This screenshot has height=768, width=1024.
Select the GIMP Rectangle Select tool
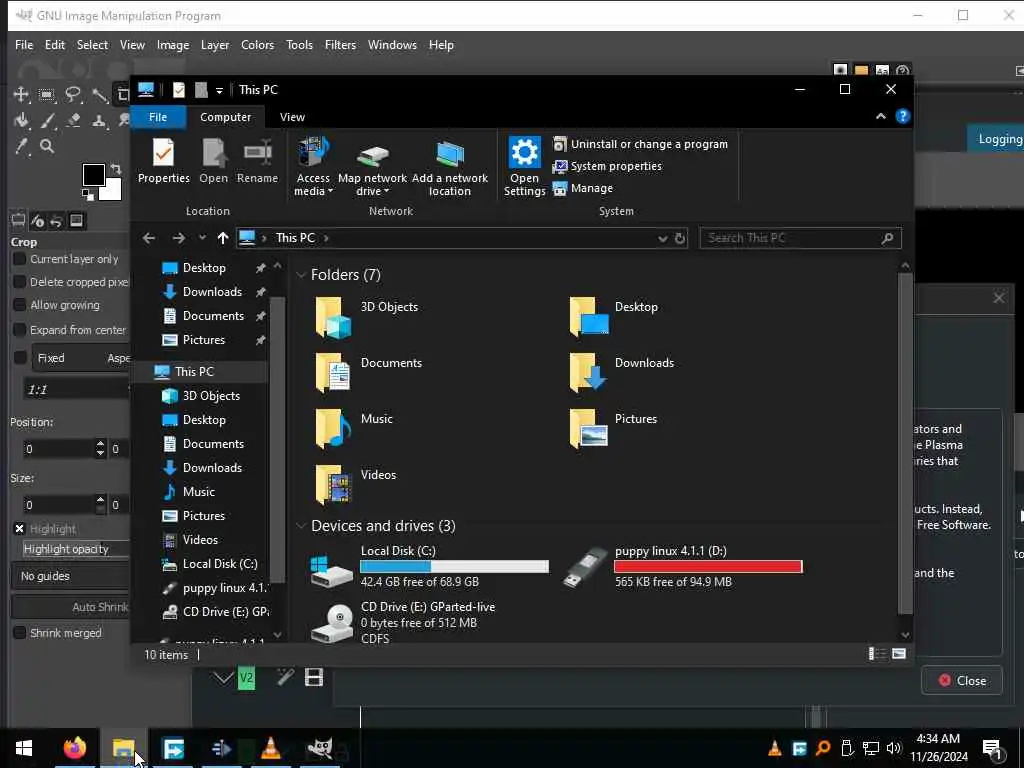click(46, 95)
